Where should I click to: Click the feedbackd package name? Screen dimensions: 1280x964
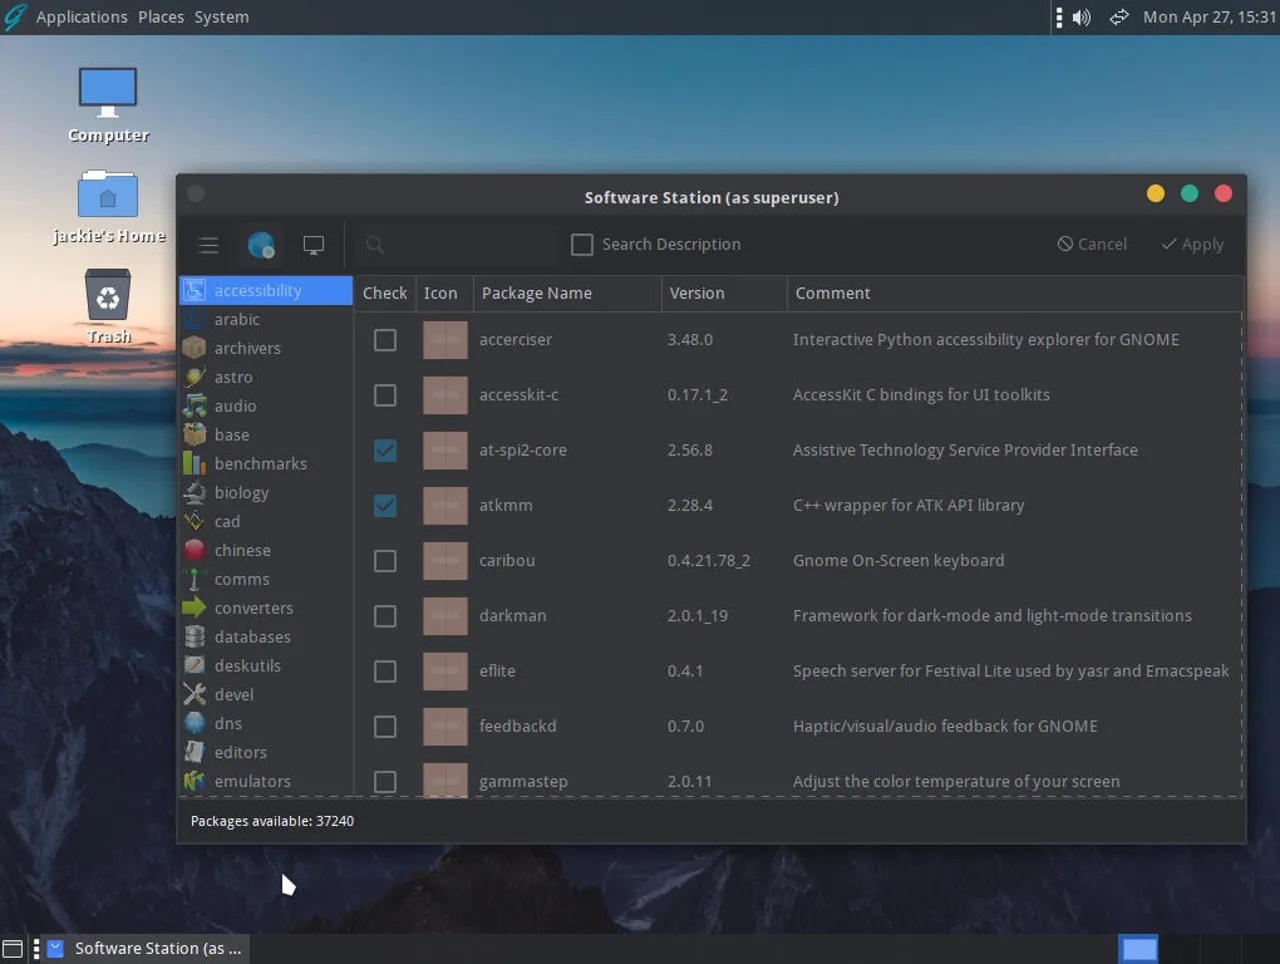518,727
